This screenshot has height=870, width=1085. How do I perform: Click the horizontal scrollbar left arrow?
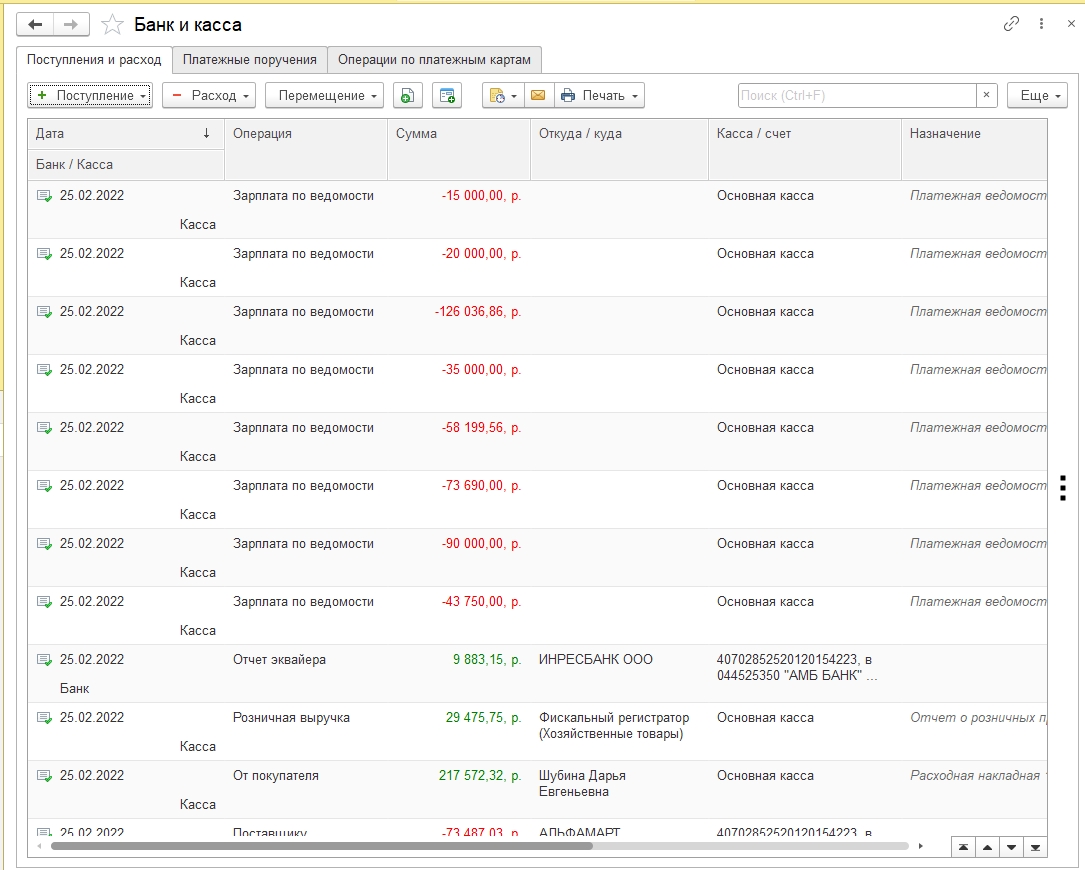39,846
